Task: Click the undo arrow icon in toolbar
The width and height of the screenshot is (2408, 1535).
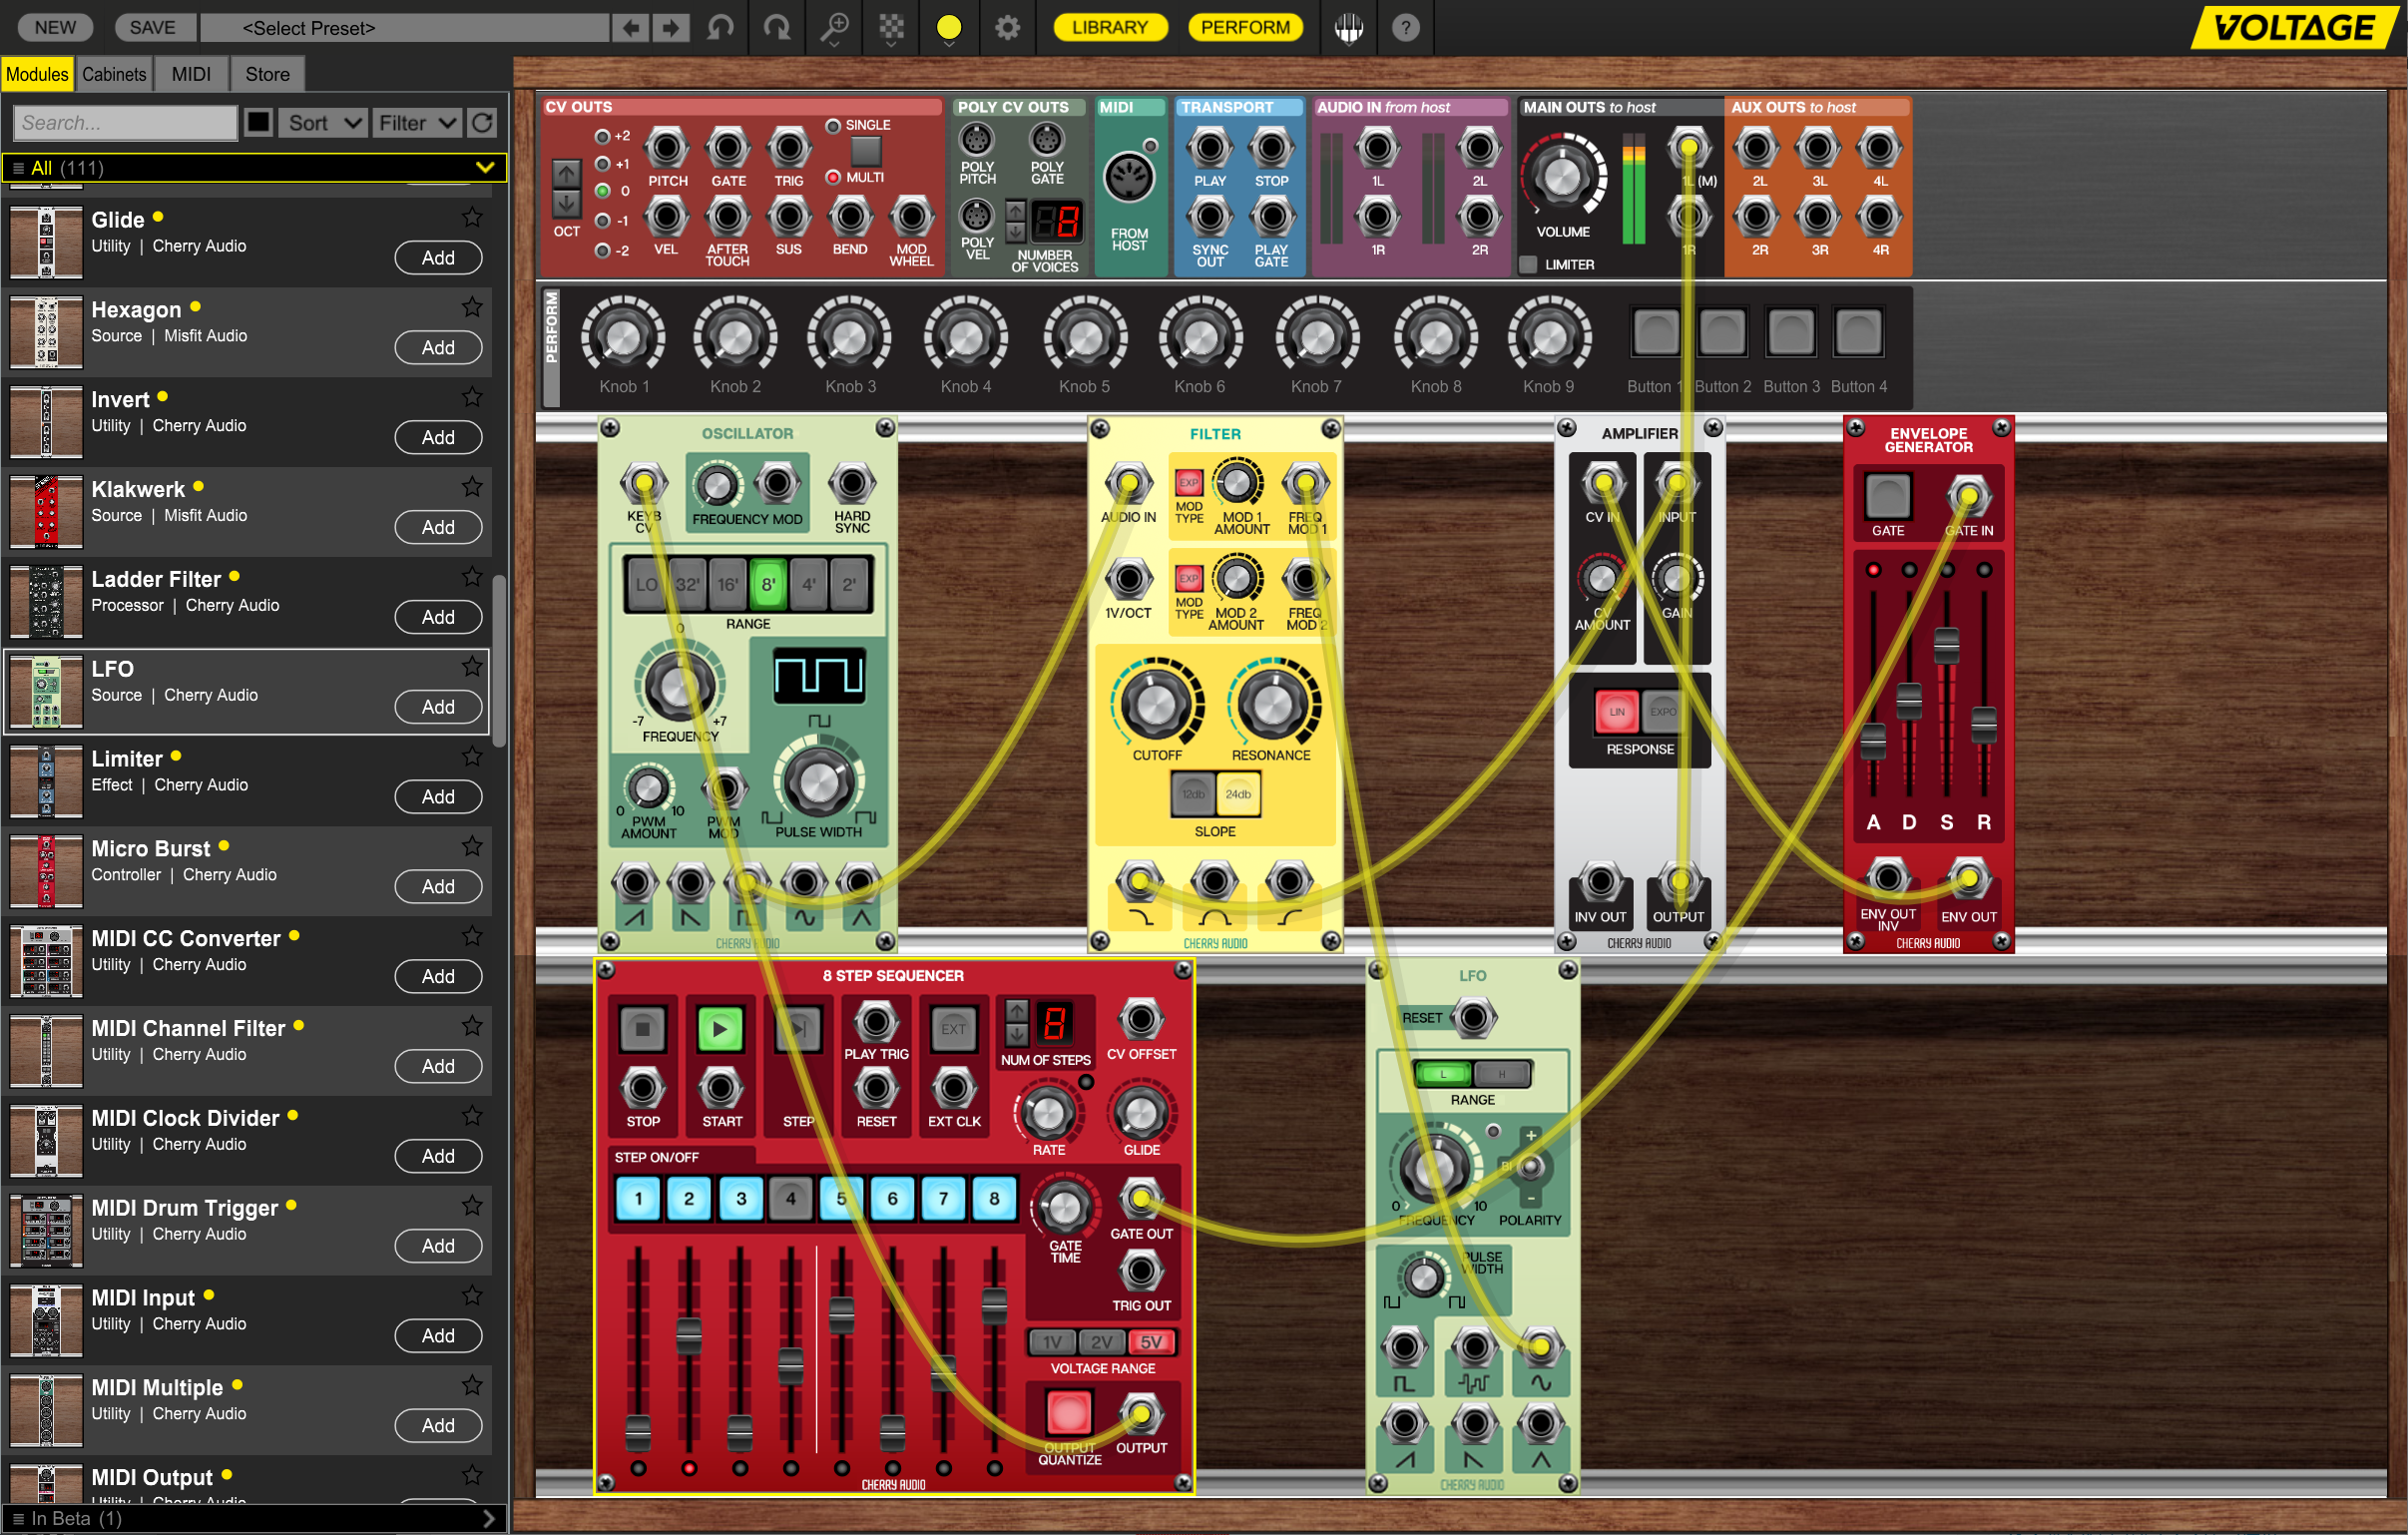Action: pos(720,27)
